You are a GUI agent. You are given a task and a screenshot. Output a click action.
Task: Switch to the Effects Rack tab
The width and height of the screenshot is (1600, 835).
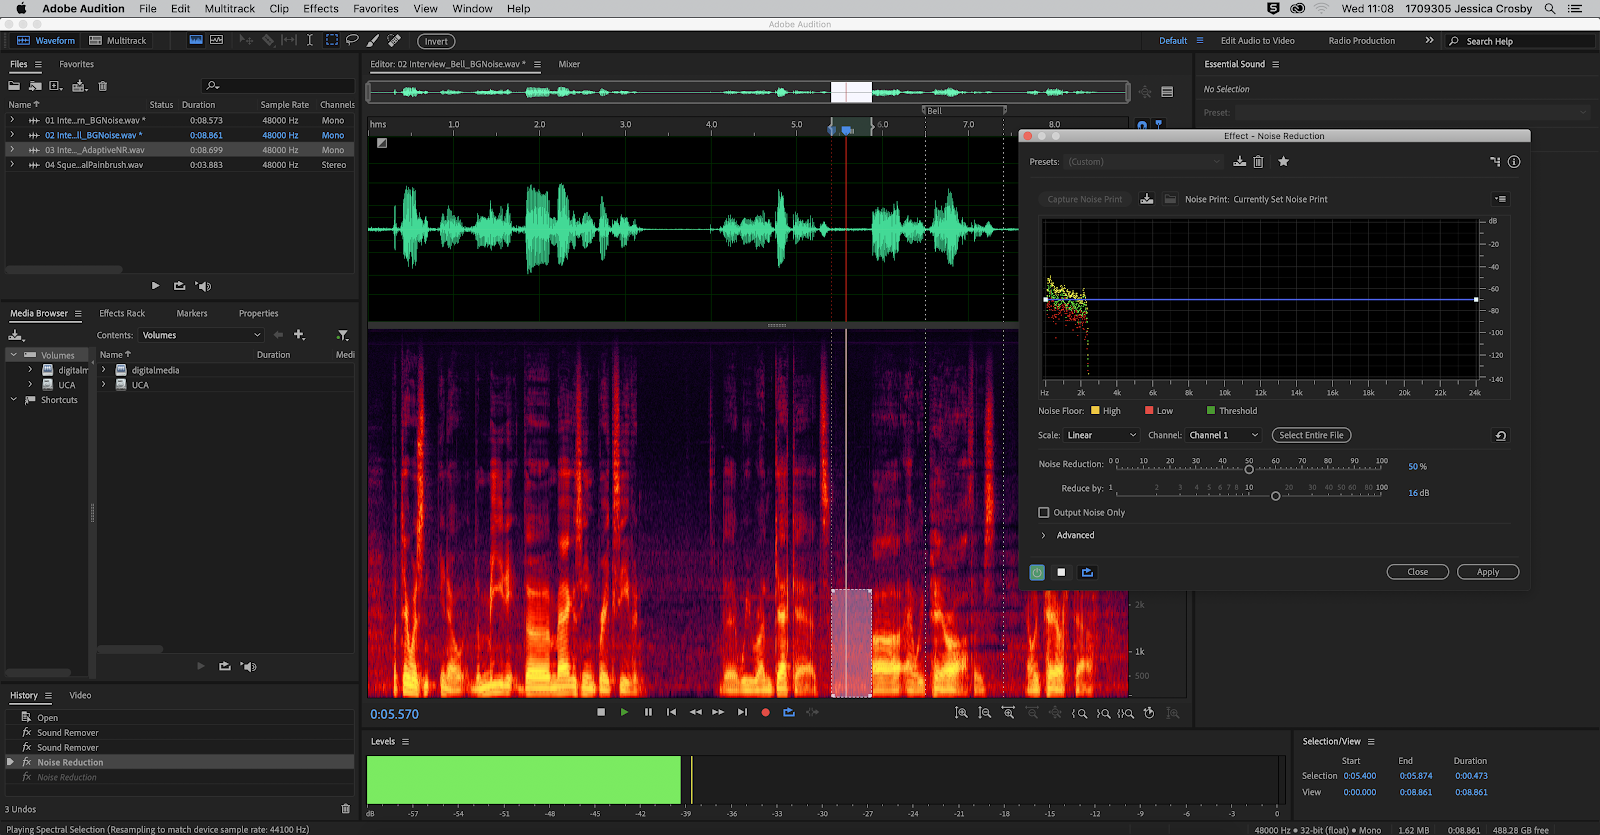pos(122,313)
